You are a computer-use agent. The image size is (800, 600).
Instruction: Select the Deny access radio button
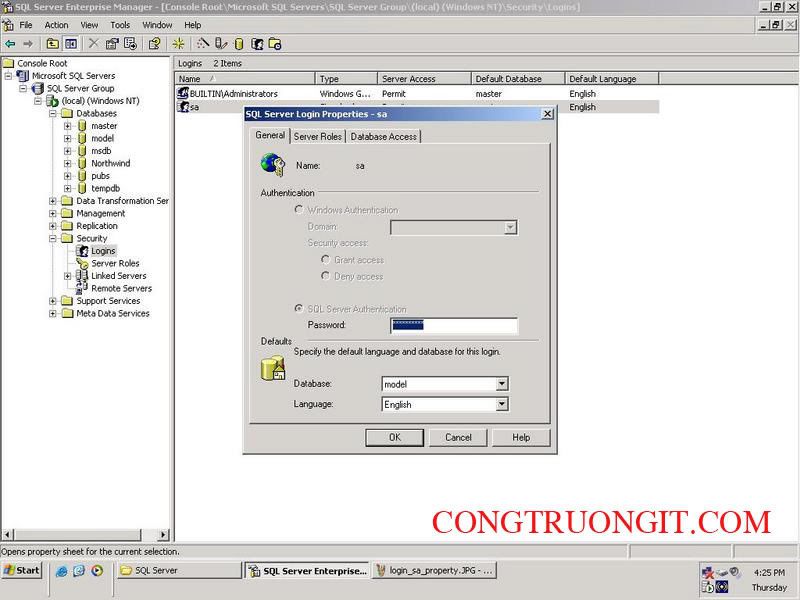[326, 276]
